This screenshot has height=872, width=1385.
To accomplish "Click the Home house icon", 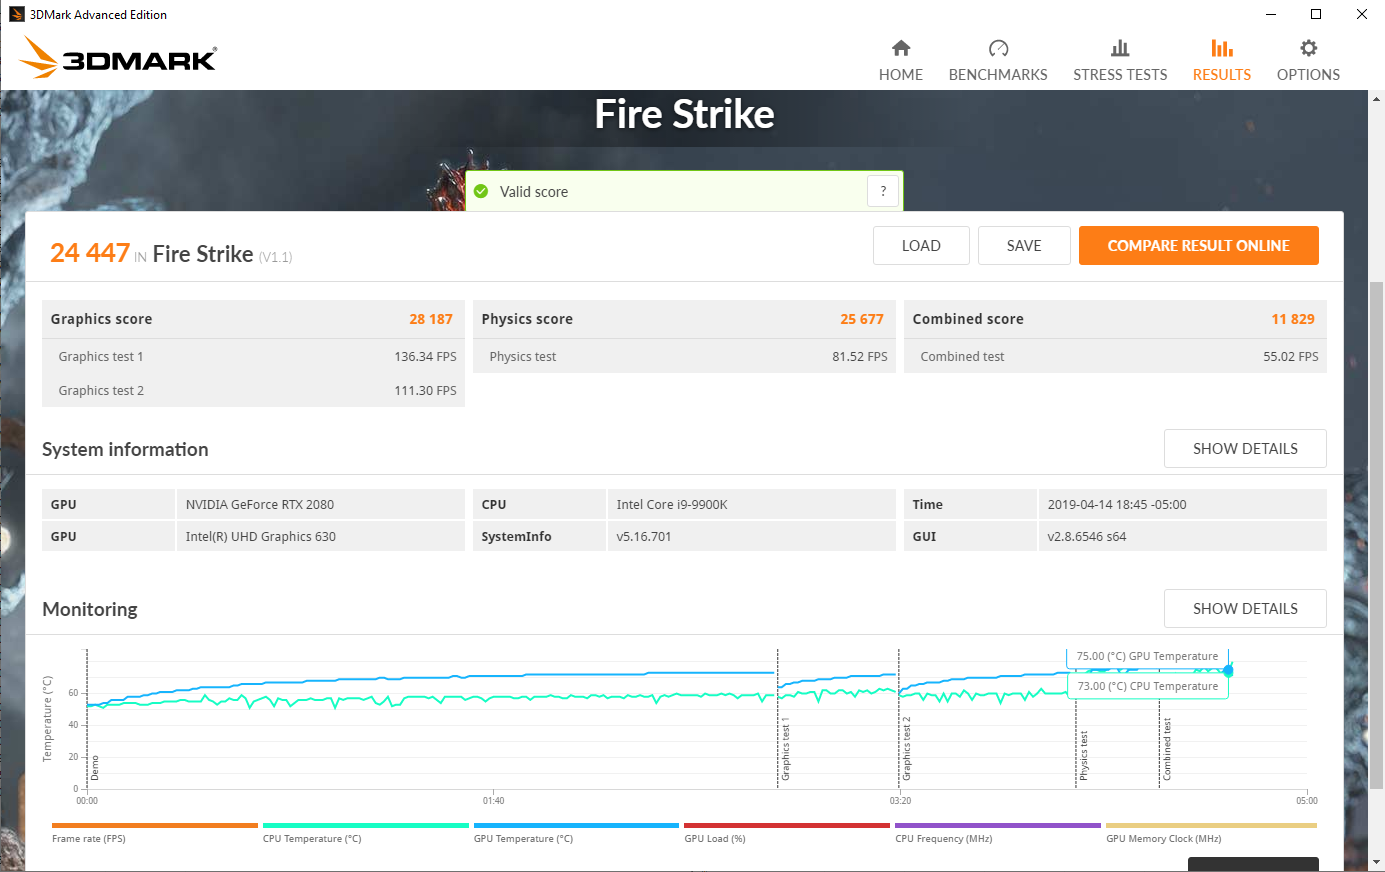I will pos(901,48).
